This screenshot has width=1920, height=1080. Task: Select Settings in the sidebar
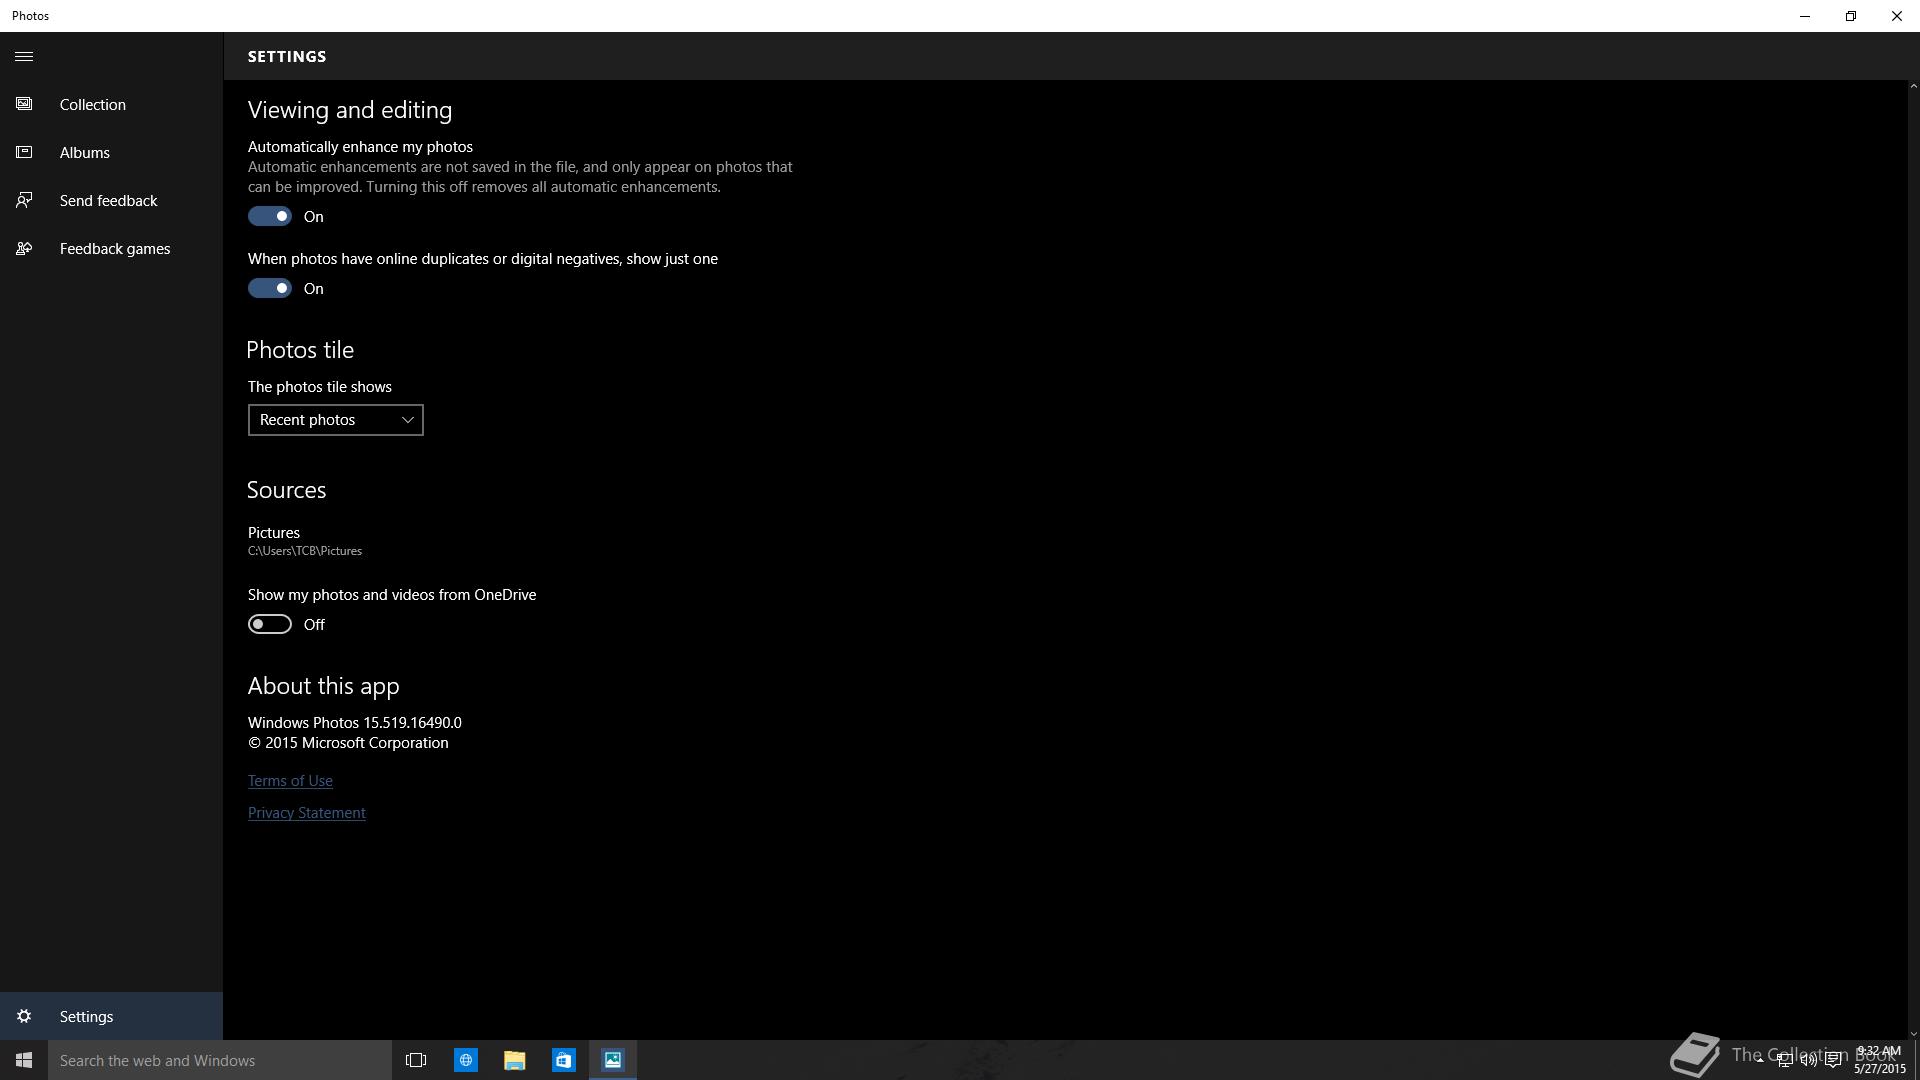[x=111, y=1016]
